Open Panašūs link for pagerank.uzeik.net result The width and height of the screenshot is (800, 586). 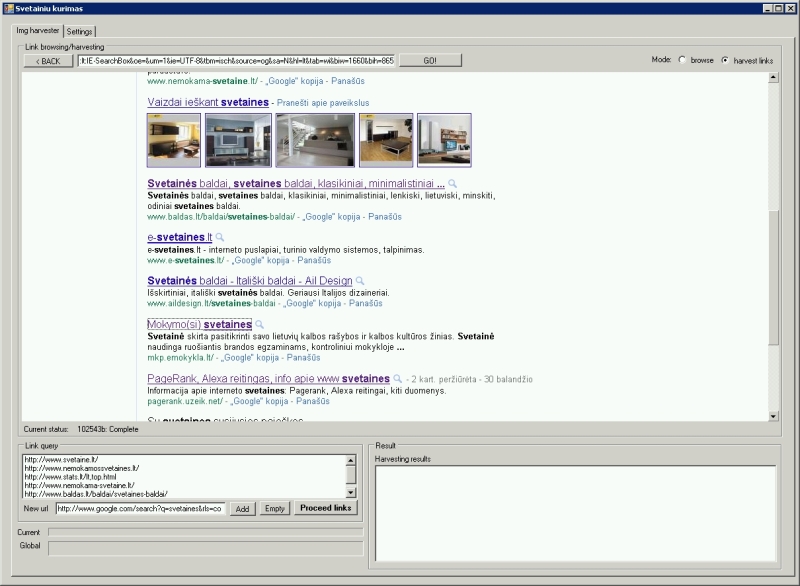(313, 401)
